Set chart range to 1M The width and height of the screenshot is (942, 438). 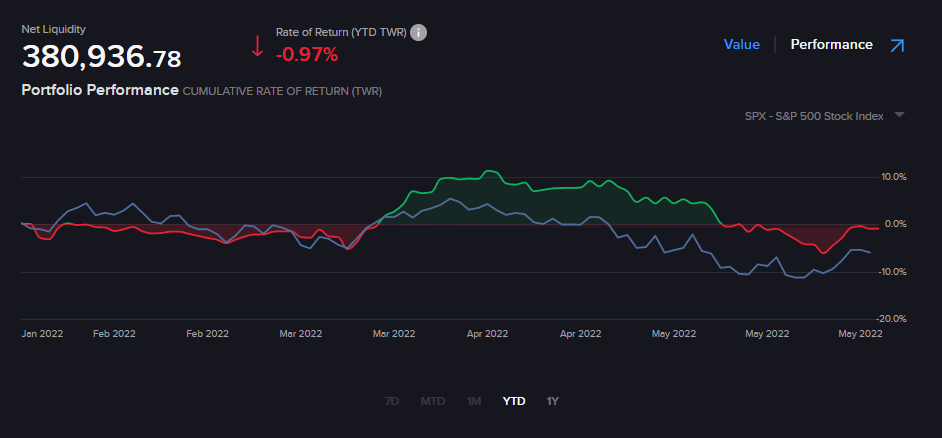474,401
